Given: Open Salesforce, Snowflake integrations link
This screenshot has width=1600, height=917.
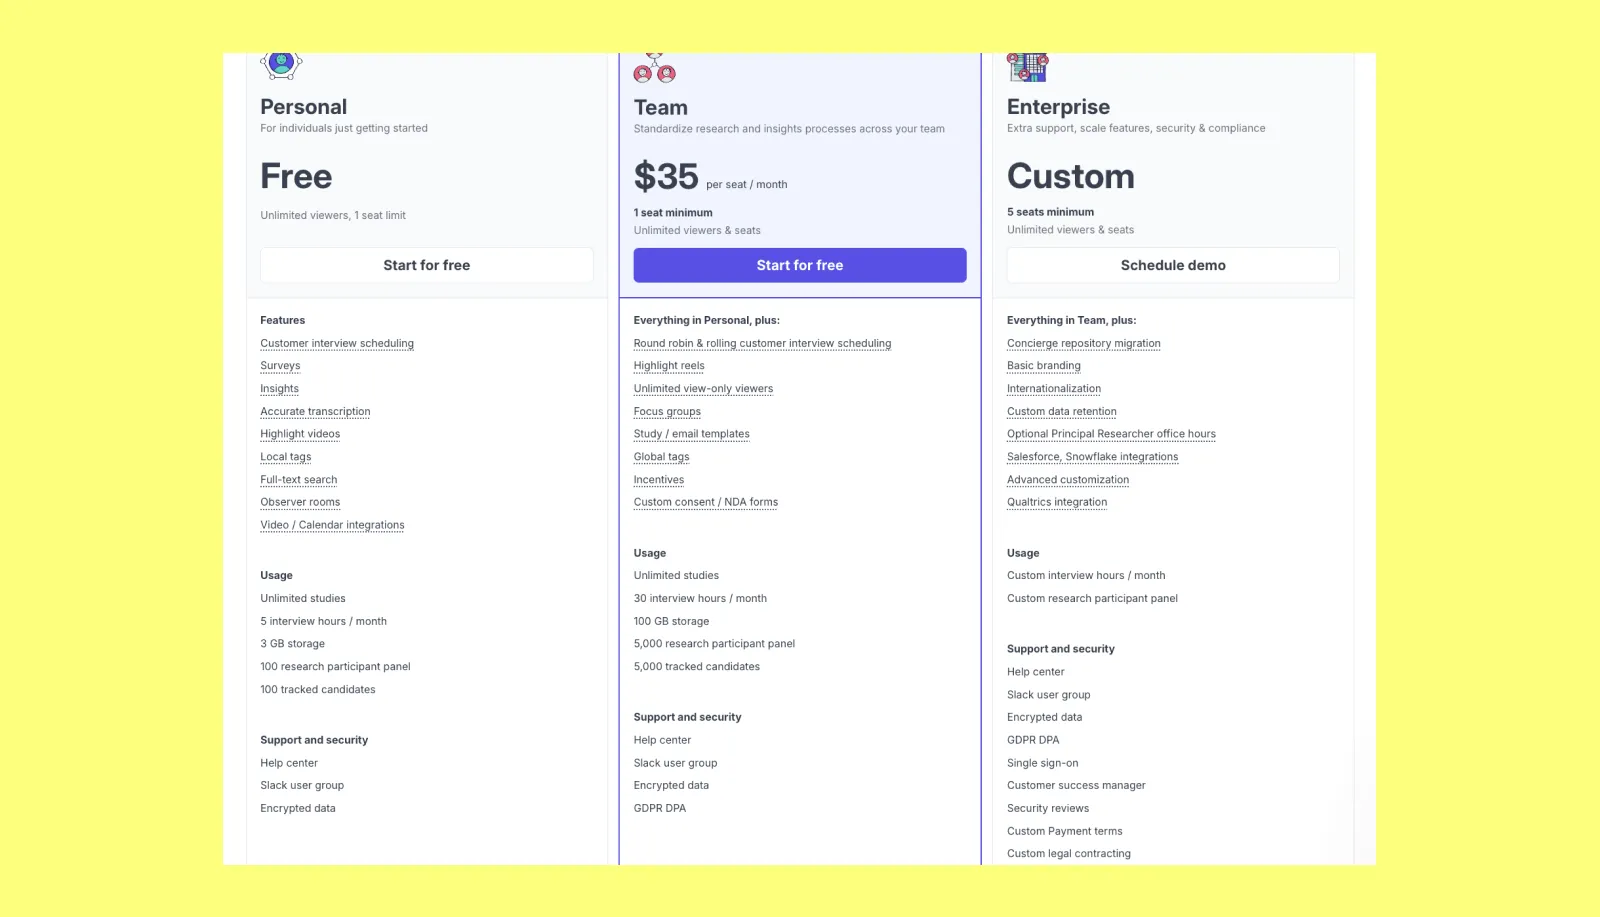Looking at the screenshot, I should pyautogui.click(x=1092, y=457).
